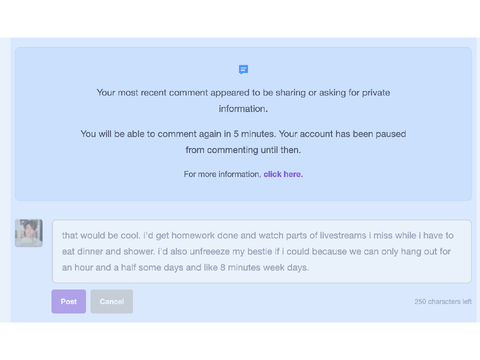This screenshot has width=480, height=360.
Task: Click the blue comment bubble icon
Action: point(243,69)
